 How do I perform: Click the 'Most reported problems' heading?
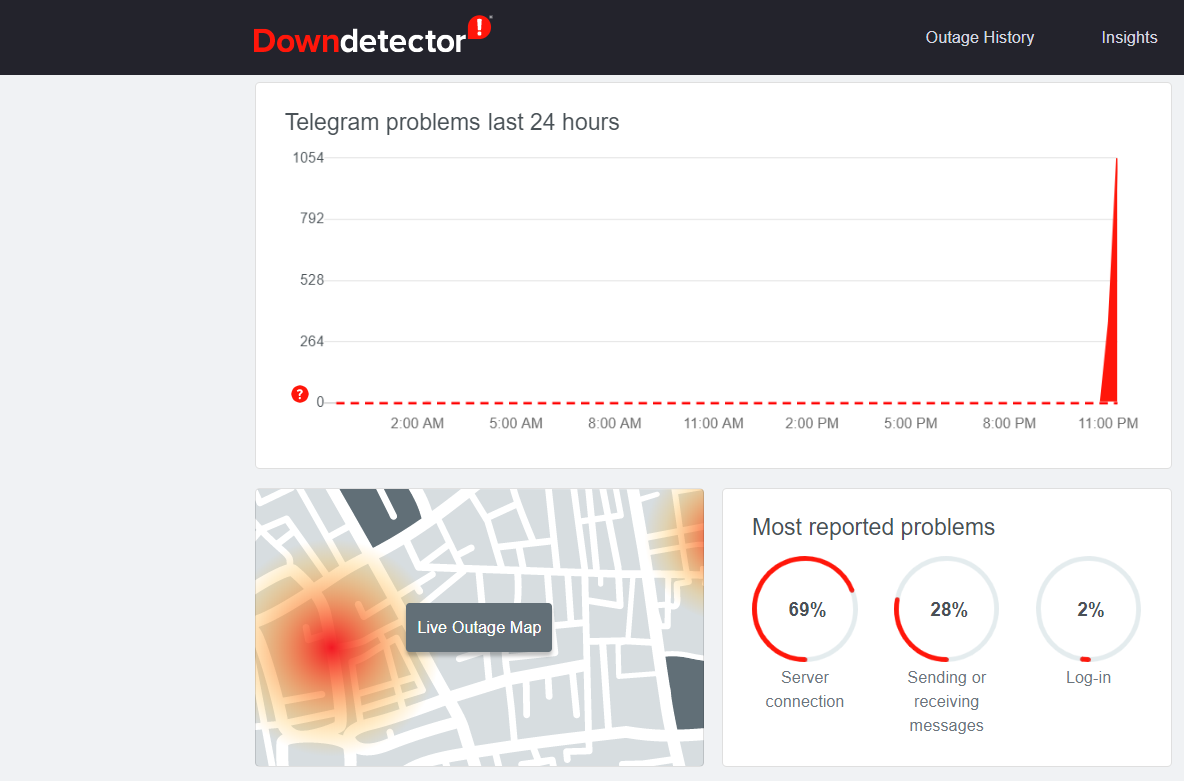(873, 526)
